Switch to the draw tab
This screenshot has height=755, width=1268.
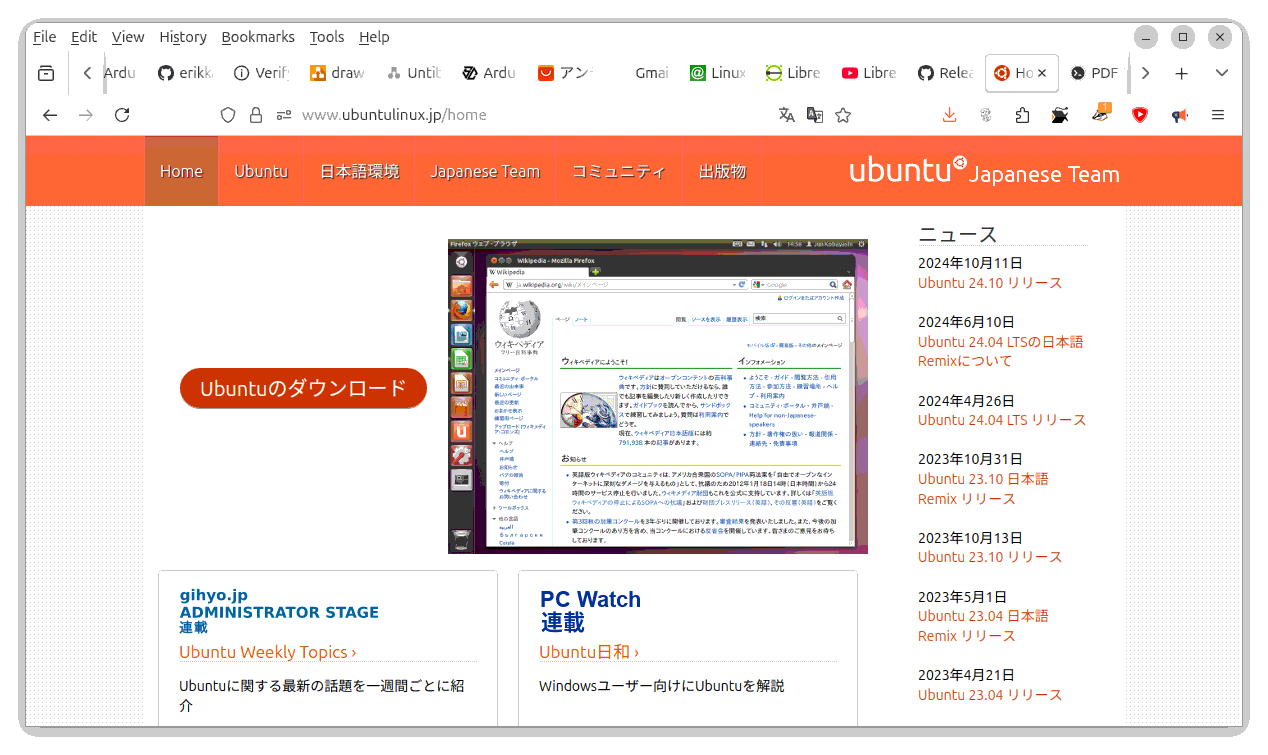coord(337,73)
